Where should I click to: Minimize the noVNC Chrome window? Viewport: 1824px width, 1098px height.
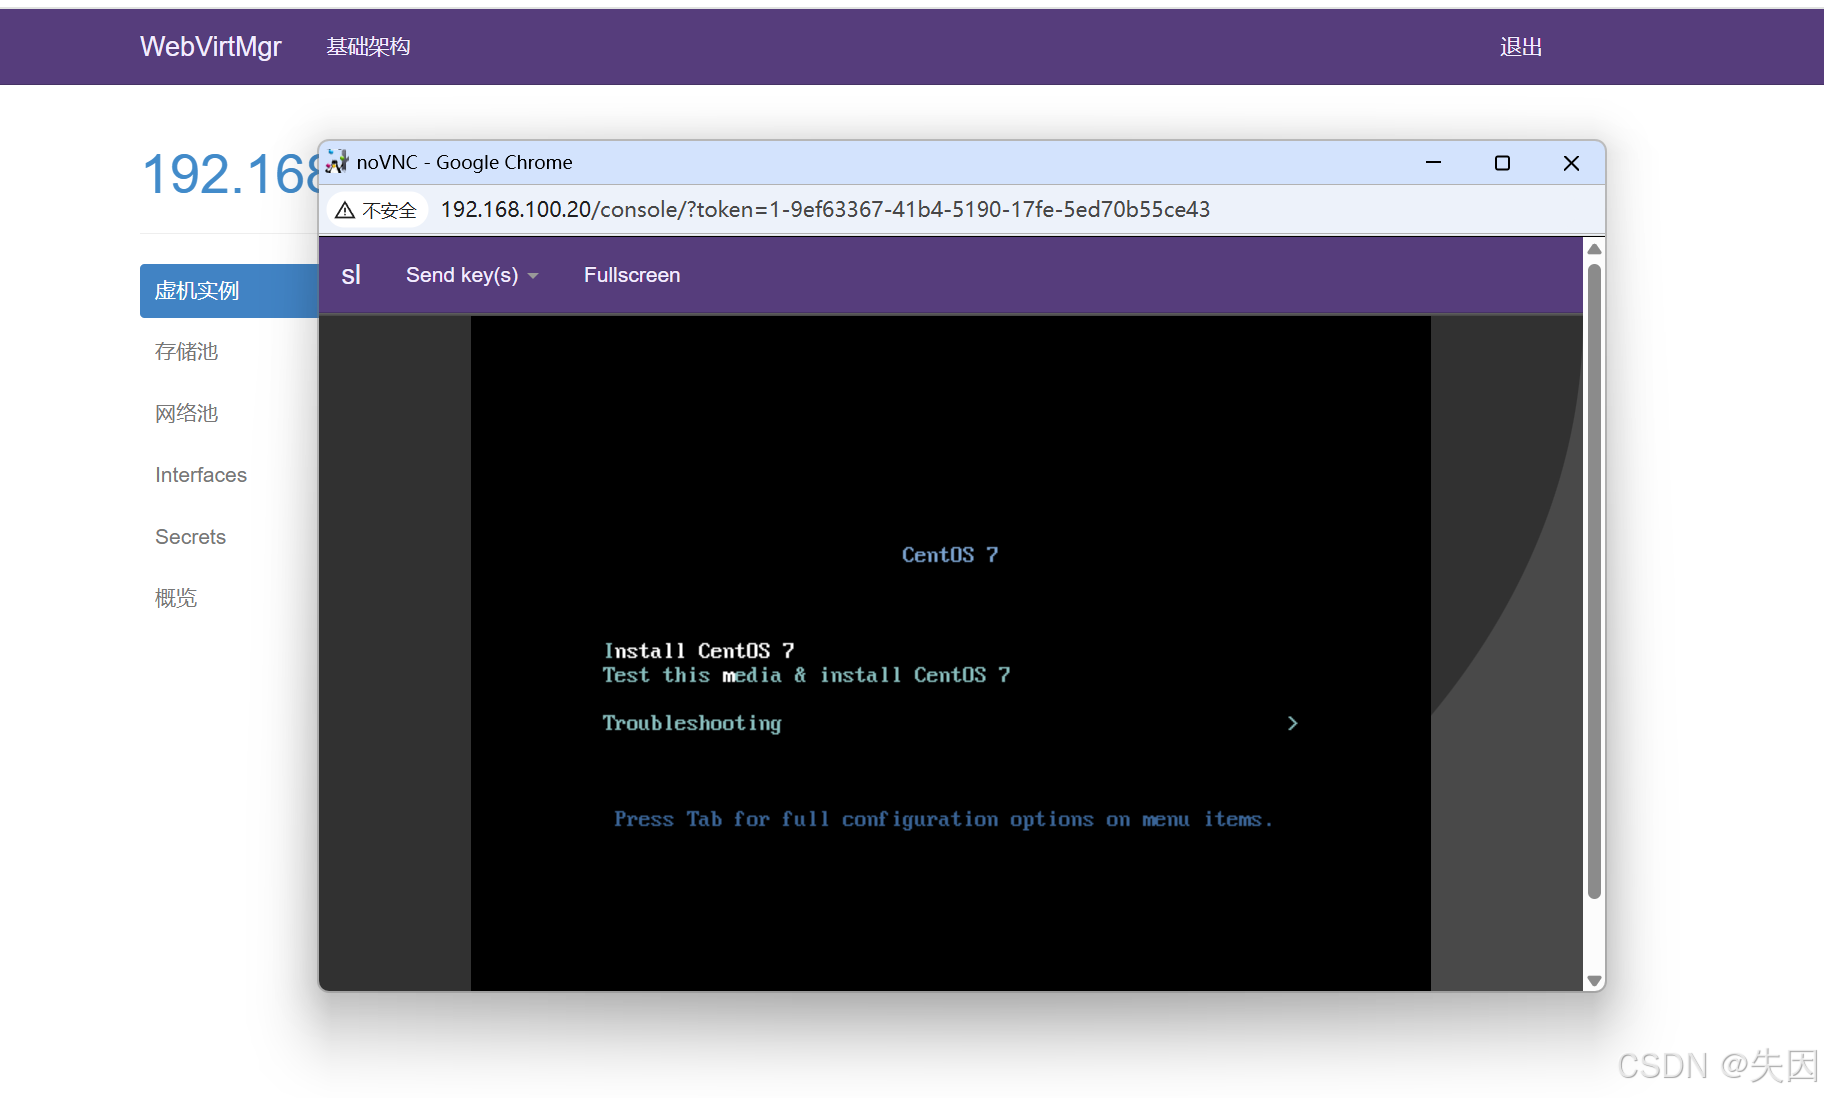click(x=1433, y=163)
